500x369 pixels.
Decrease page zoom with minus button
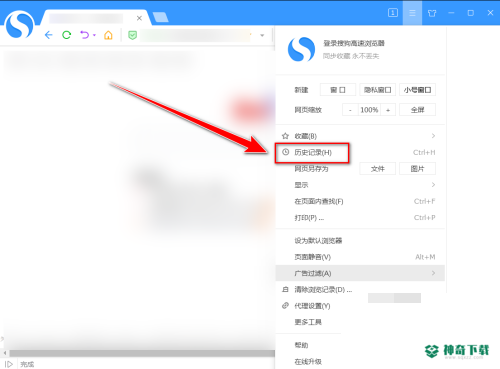(350, 110)
